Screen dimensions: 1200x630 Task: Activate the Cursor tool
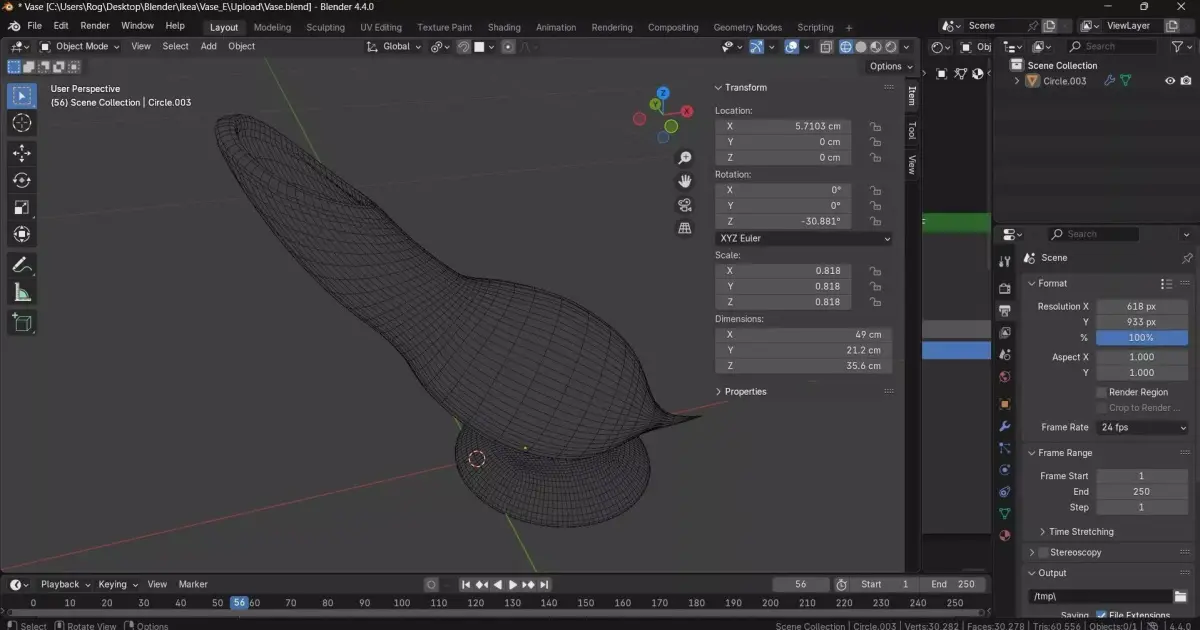pos(22,123)
